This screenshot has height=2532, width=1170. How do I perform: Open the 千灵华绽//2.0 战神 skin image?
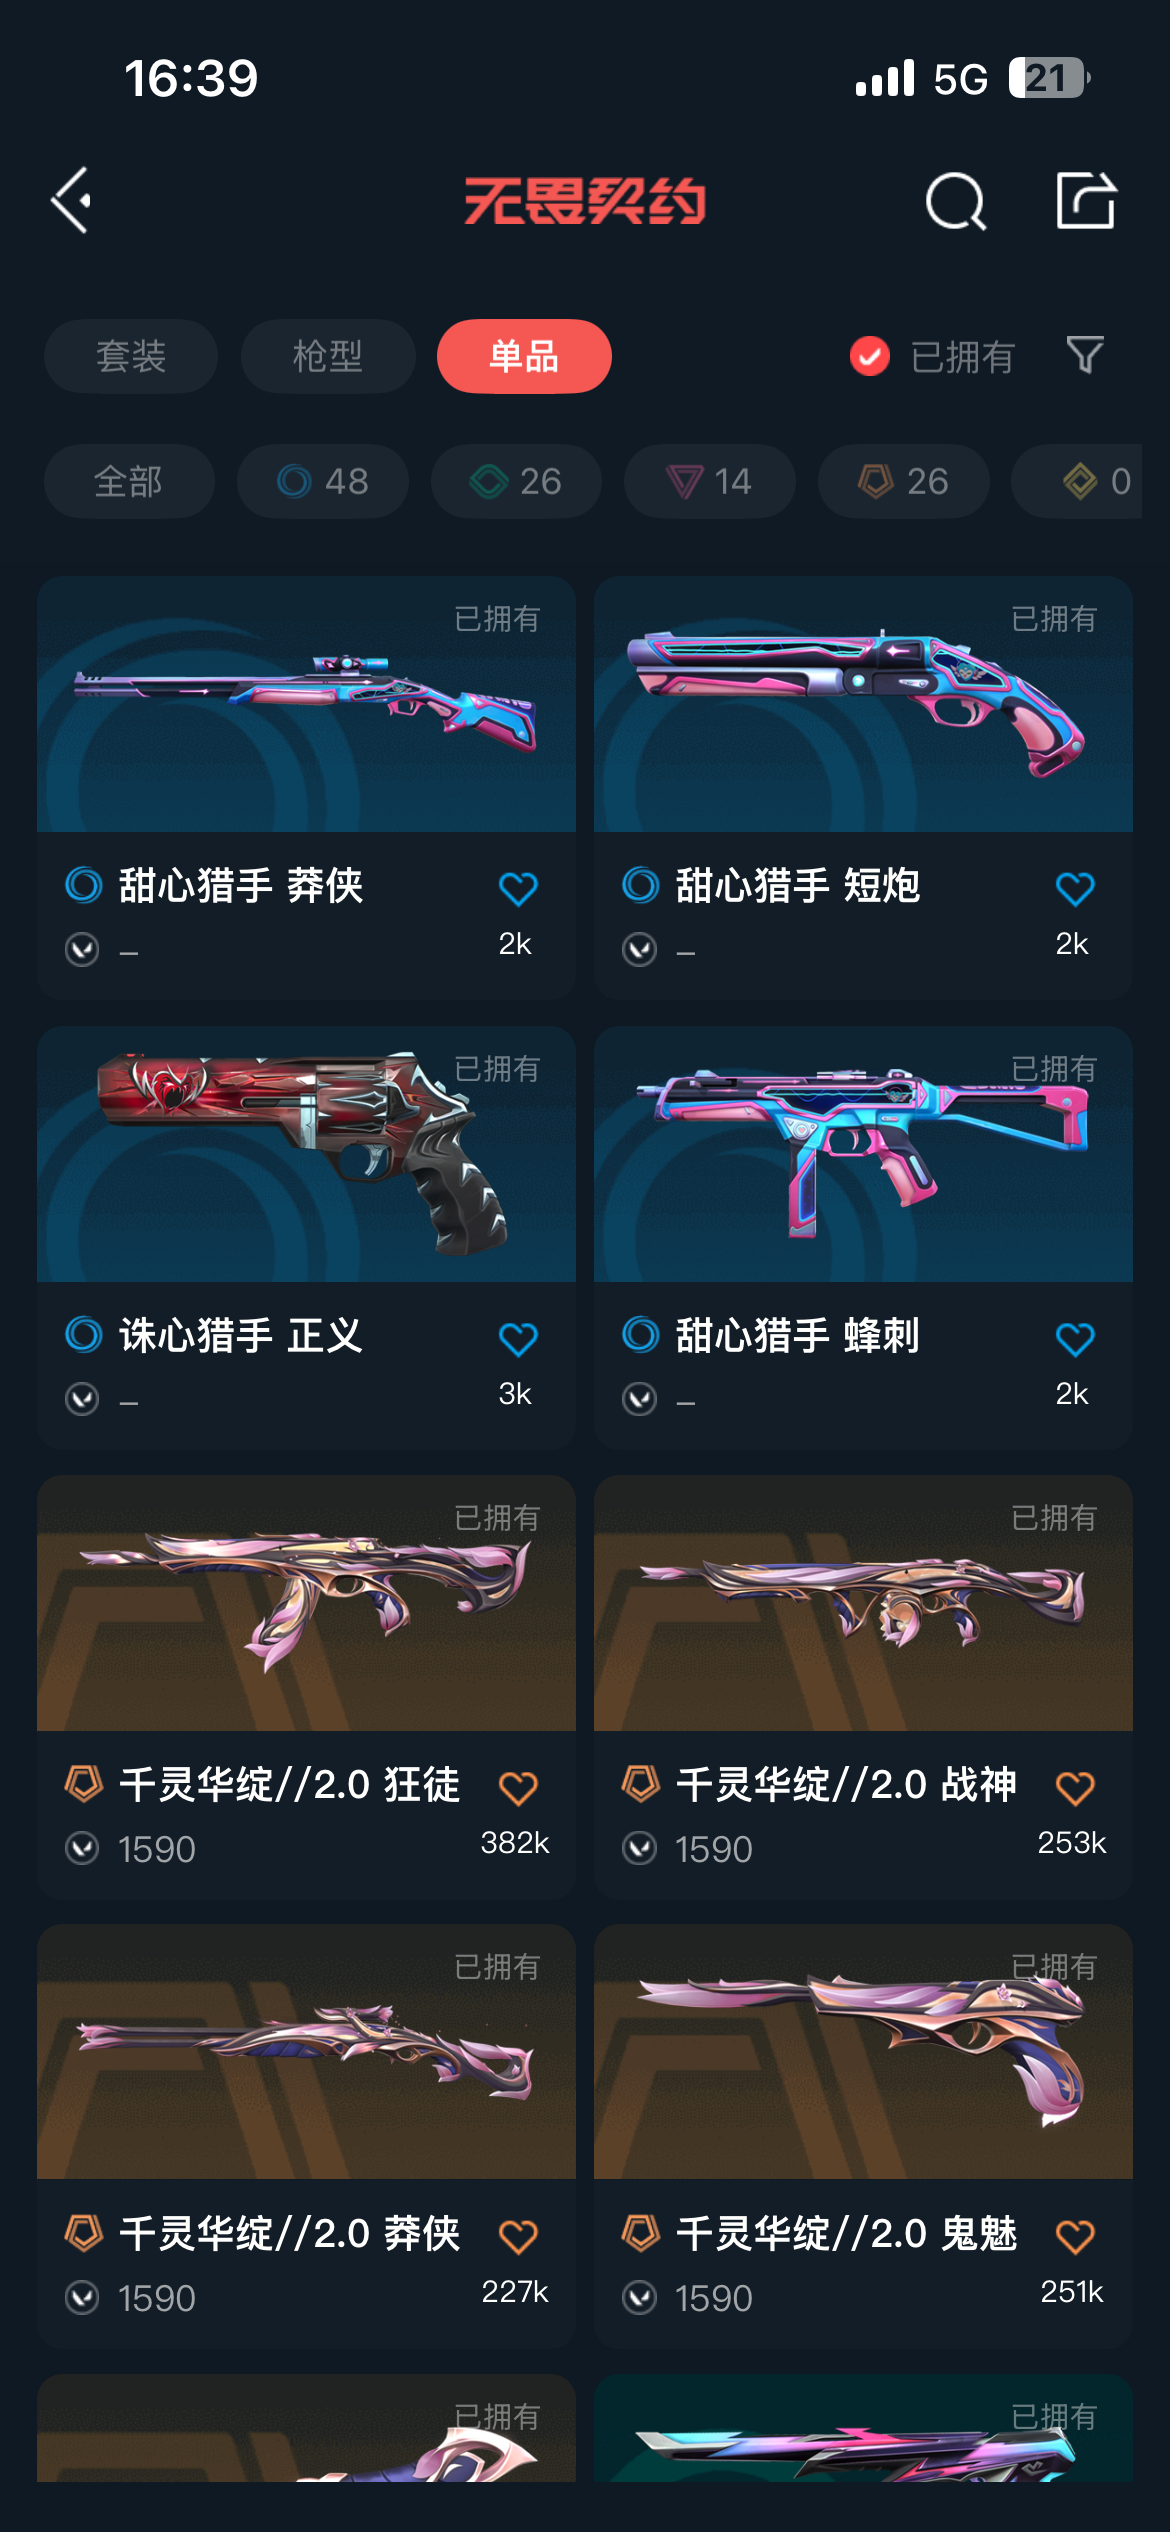pos(863,1603)
